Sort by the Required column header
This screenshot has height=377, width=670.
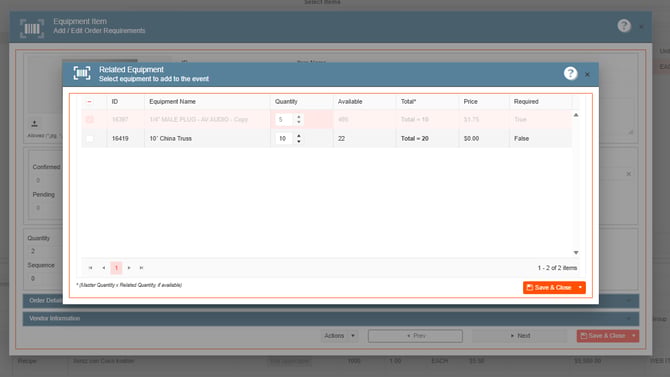tap(526, 102)
